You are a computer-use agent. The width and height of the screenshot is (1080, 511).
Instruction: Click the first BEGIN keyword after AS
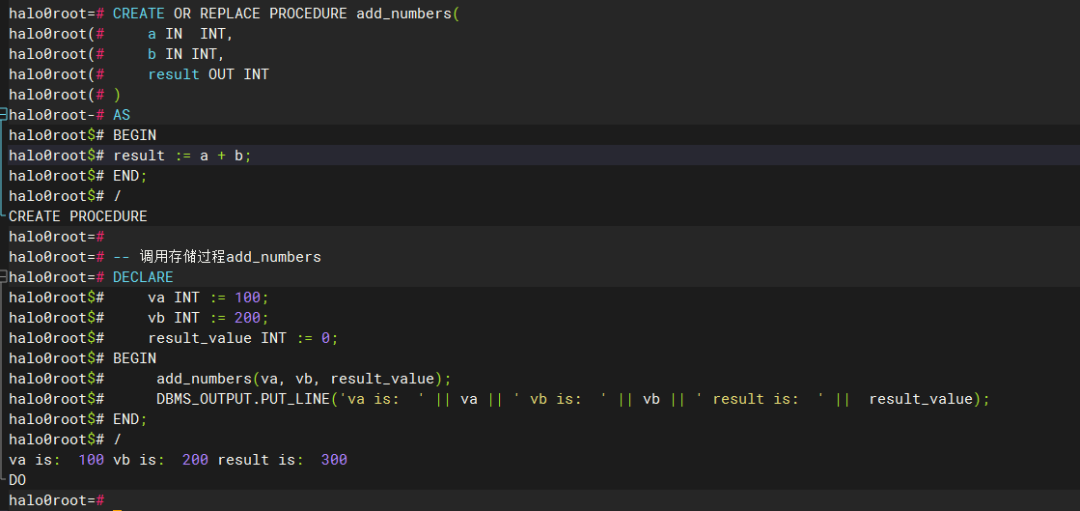pos(134,135)
